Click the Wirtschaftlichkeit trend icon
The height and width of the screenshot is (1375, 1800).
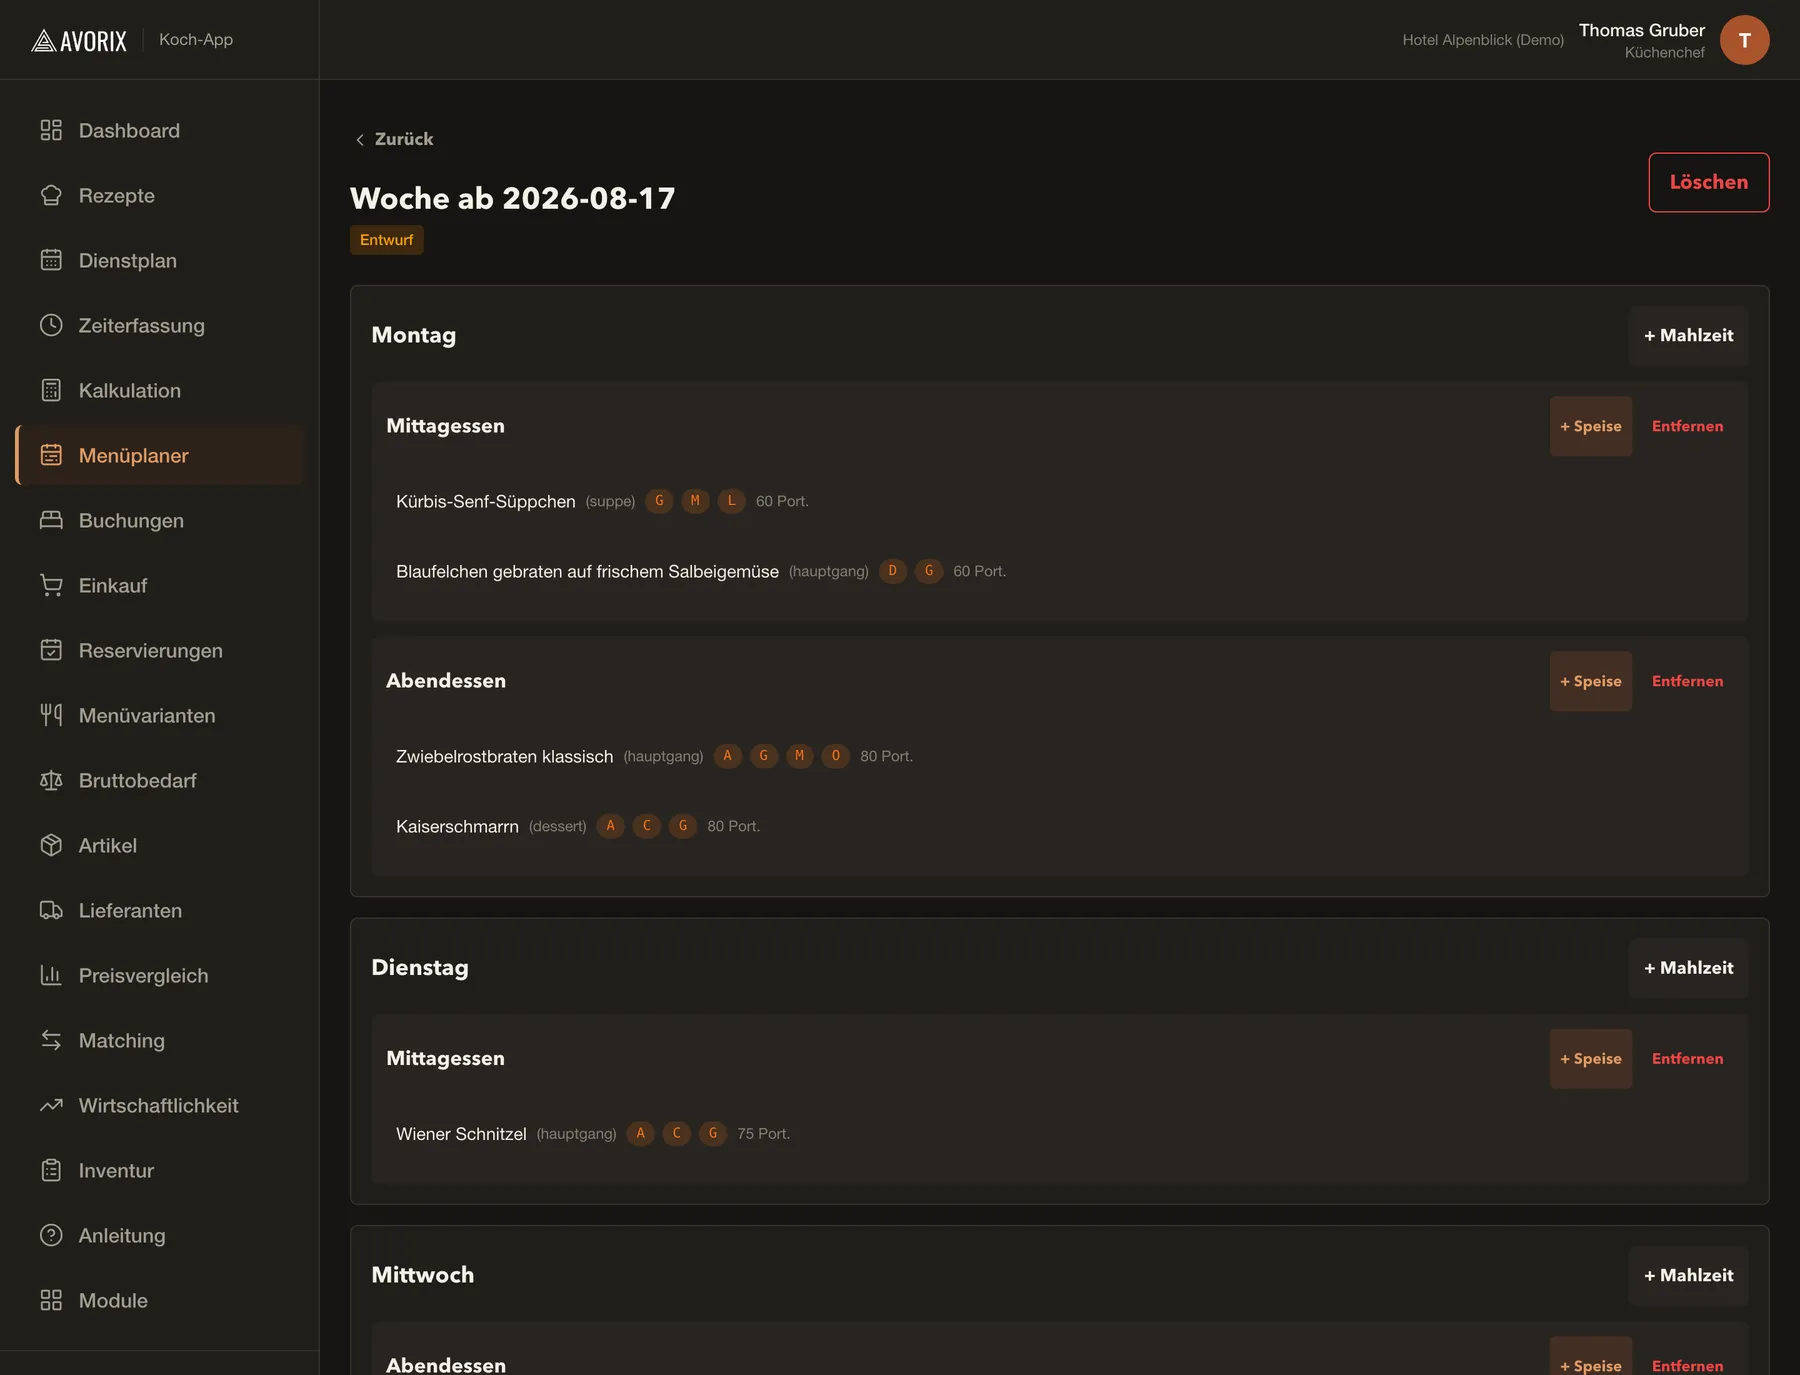point(51,1105)
